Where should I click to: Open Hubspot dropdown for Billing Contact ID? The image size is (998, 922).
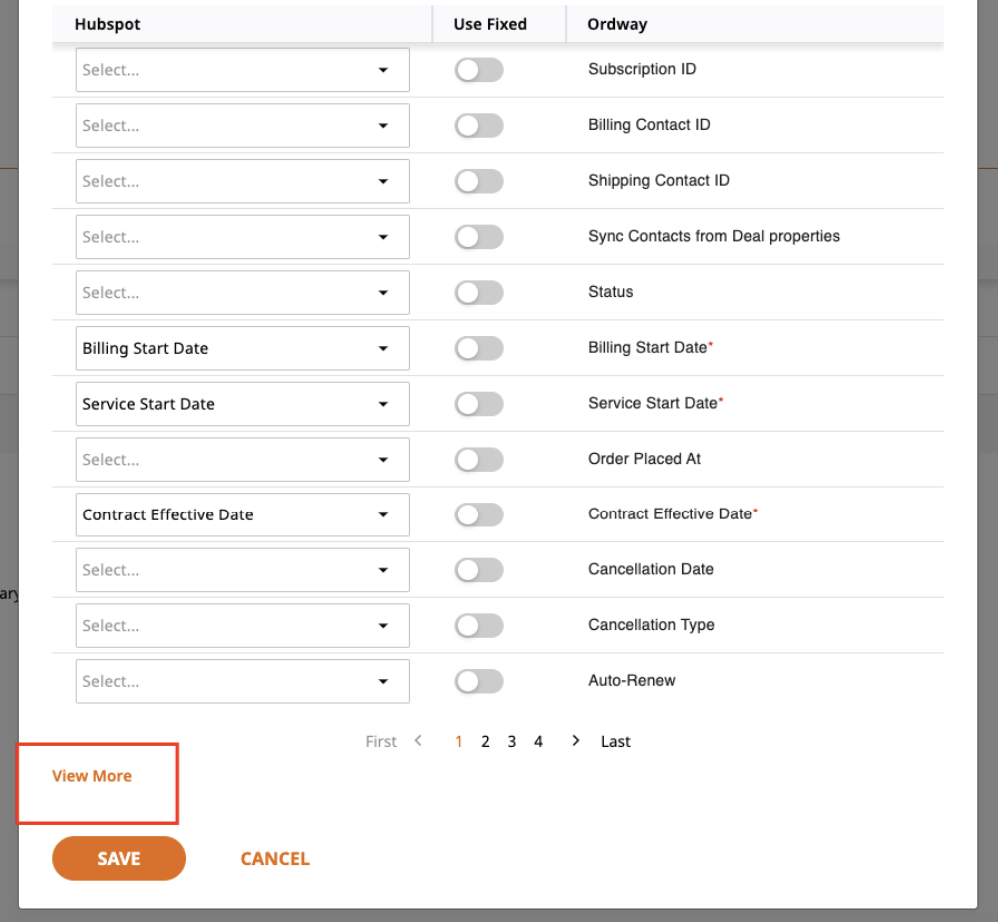[x=242, y=125]
